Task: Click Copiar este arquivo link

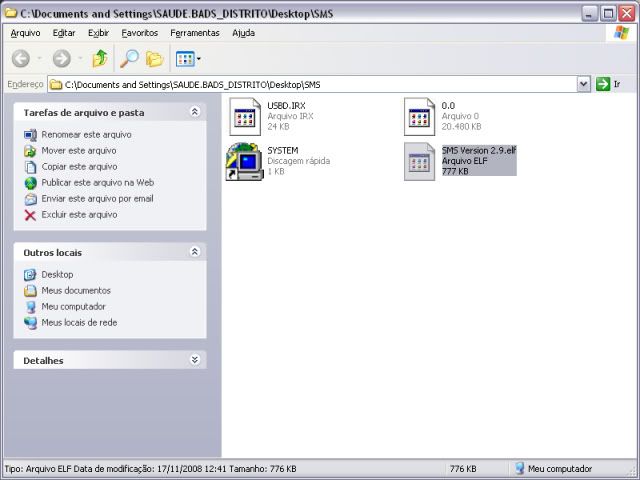Action: coord(79,167)
